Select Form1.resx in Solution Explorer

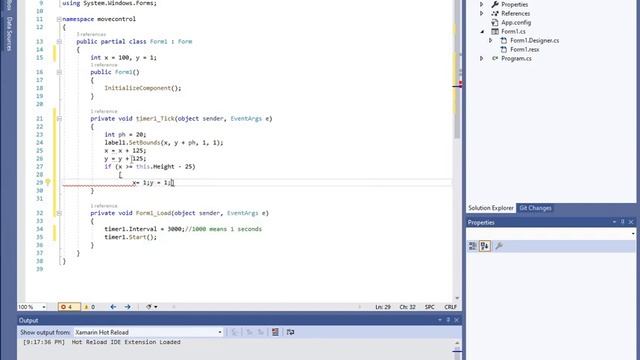[x=524, y=49]
